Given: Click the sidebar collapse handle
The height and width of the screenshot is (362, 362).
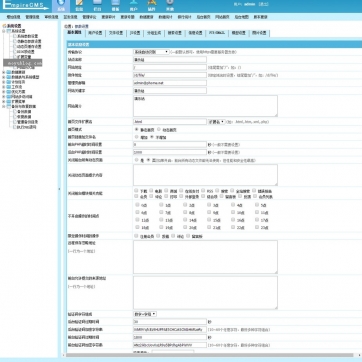Looking at the screenshot, I should point(59,189).
